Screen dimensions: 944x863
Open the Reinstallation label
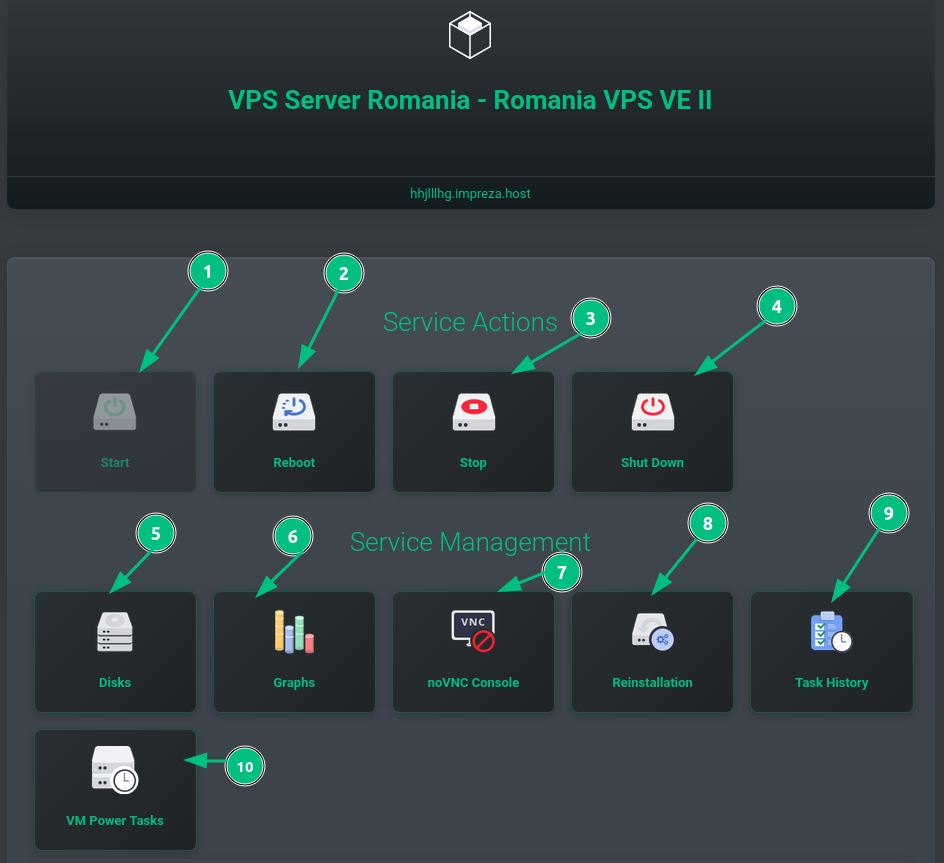[653, 682]
